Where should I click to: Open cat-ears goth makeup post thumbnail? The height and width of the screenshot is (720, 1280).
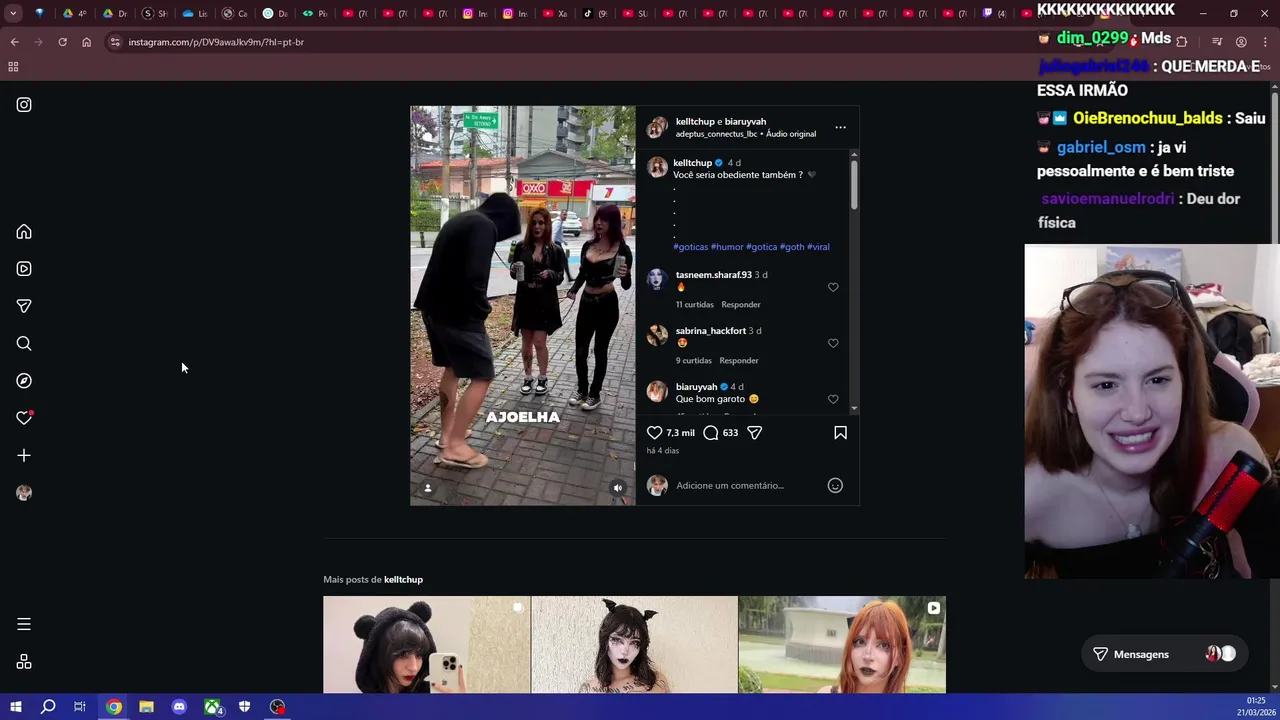tap(634, 645)
